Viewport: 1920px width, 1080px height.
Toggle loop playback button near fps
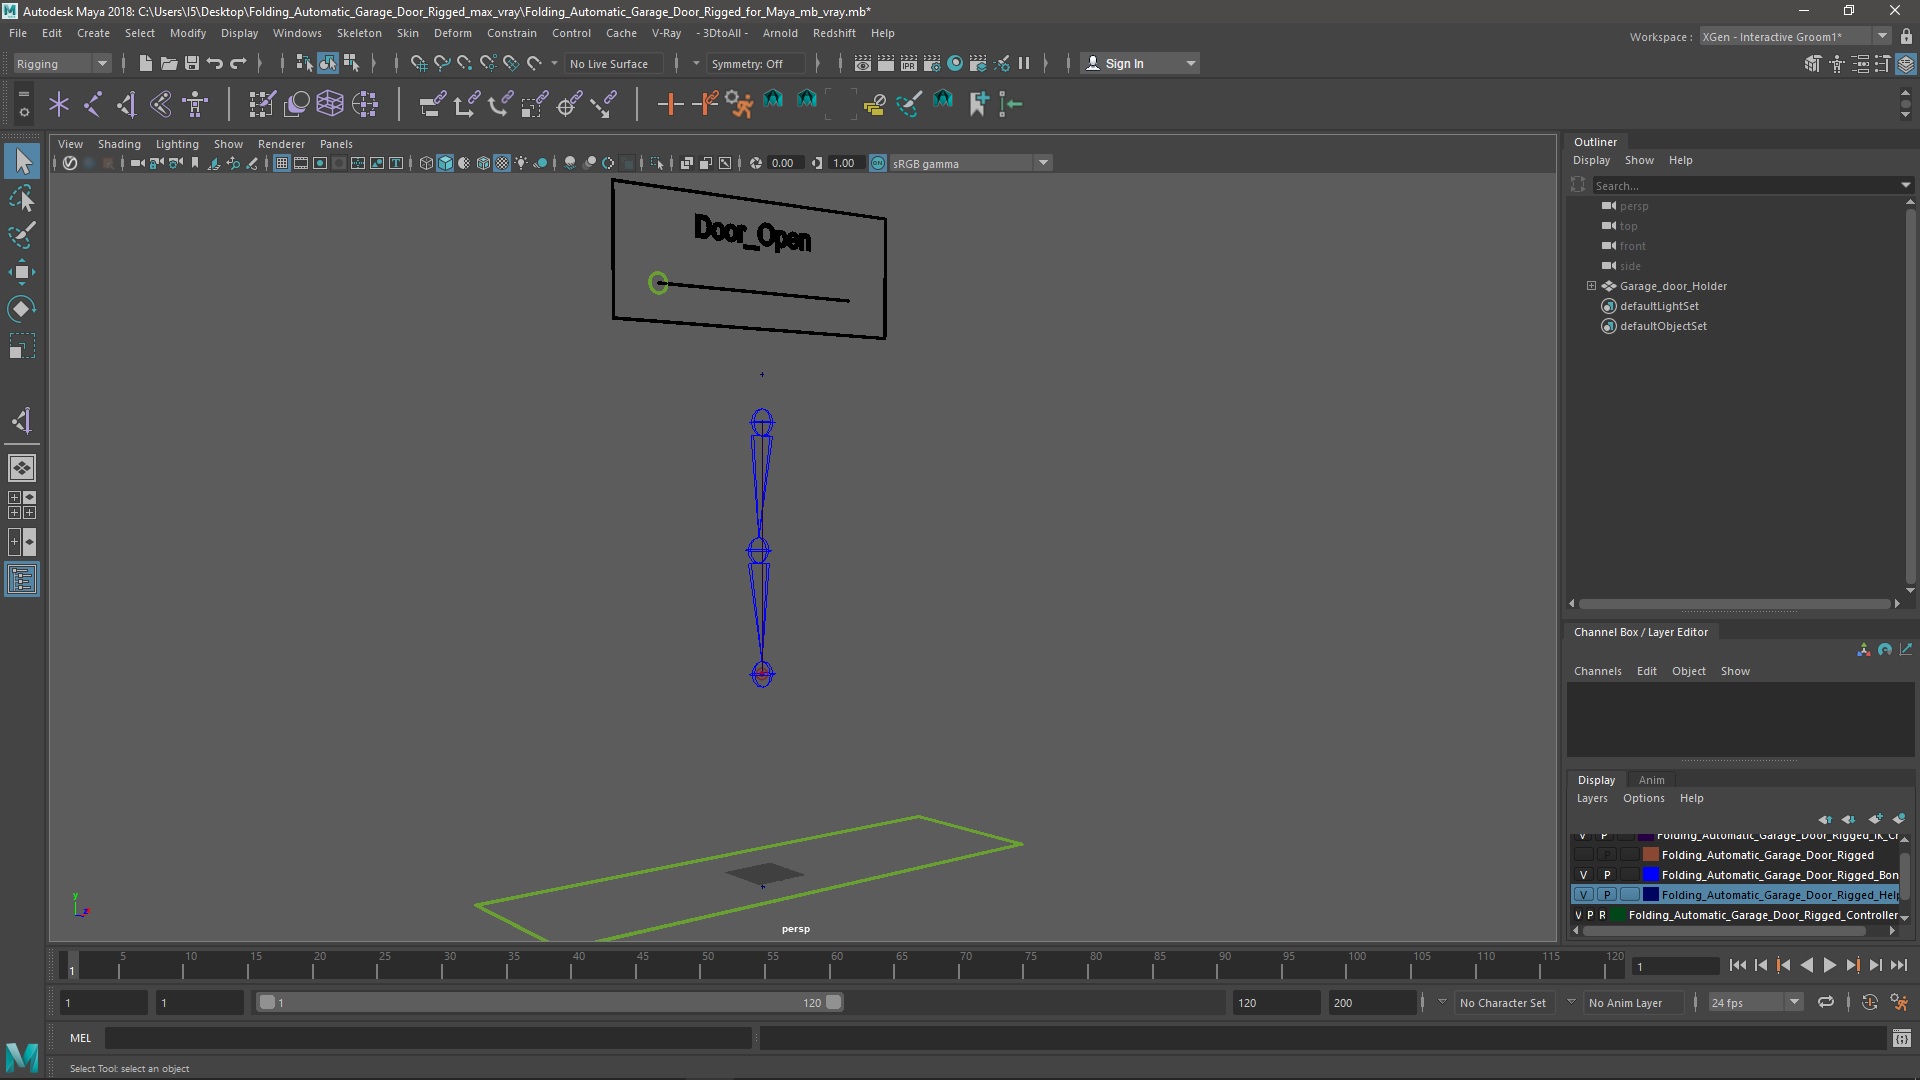pos(1826,1002)
